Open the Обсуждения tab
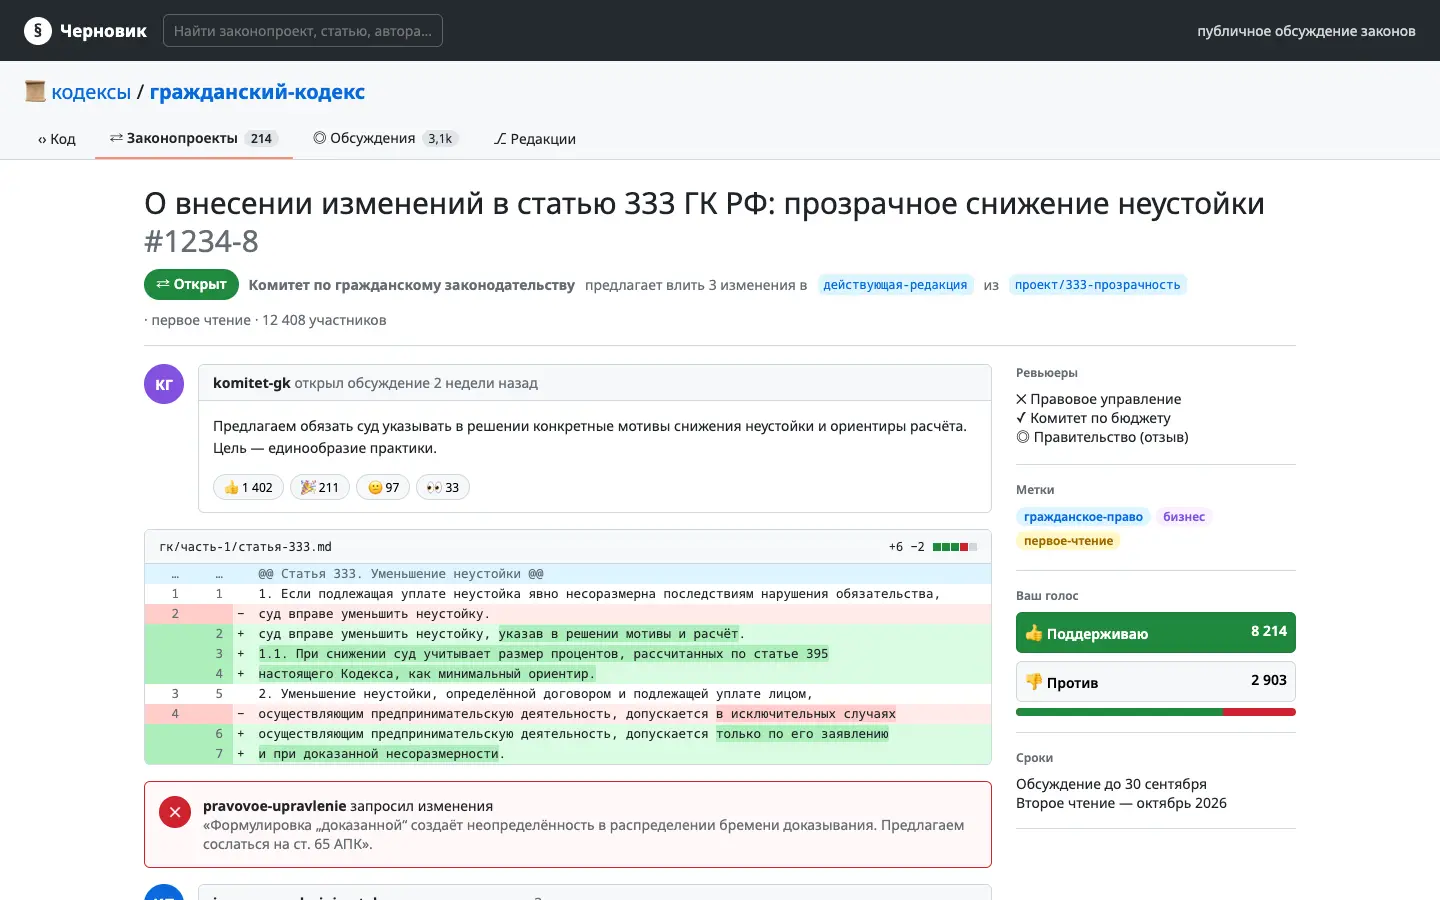This screenshot has height=900, width=1440. click(x=386, y=138)
